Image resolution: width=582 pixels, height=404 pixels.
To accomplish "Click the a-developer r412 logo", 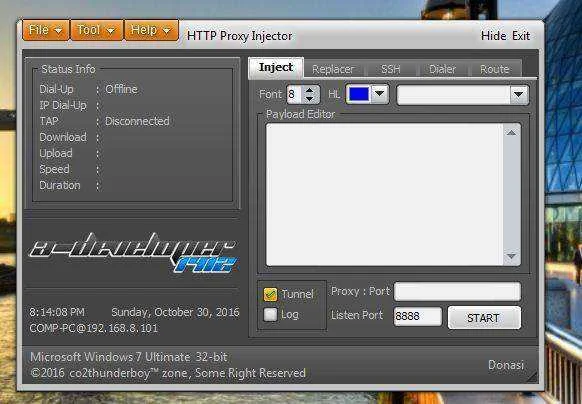I will pyautogui.click(x=133, y=252).
